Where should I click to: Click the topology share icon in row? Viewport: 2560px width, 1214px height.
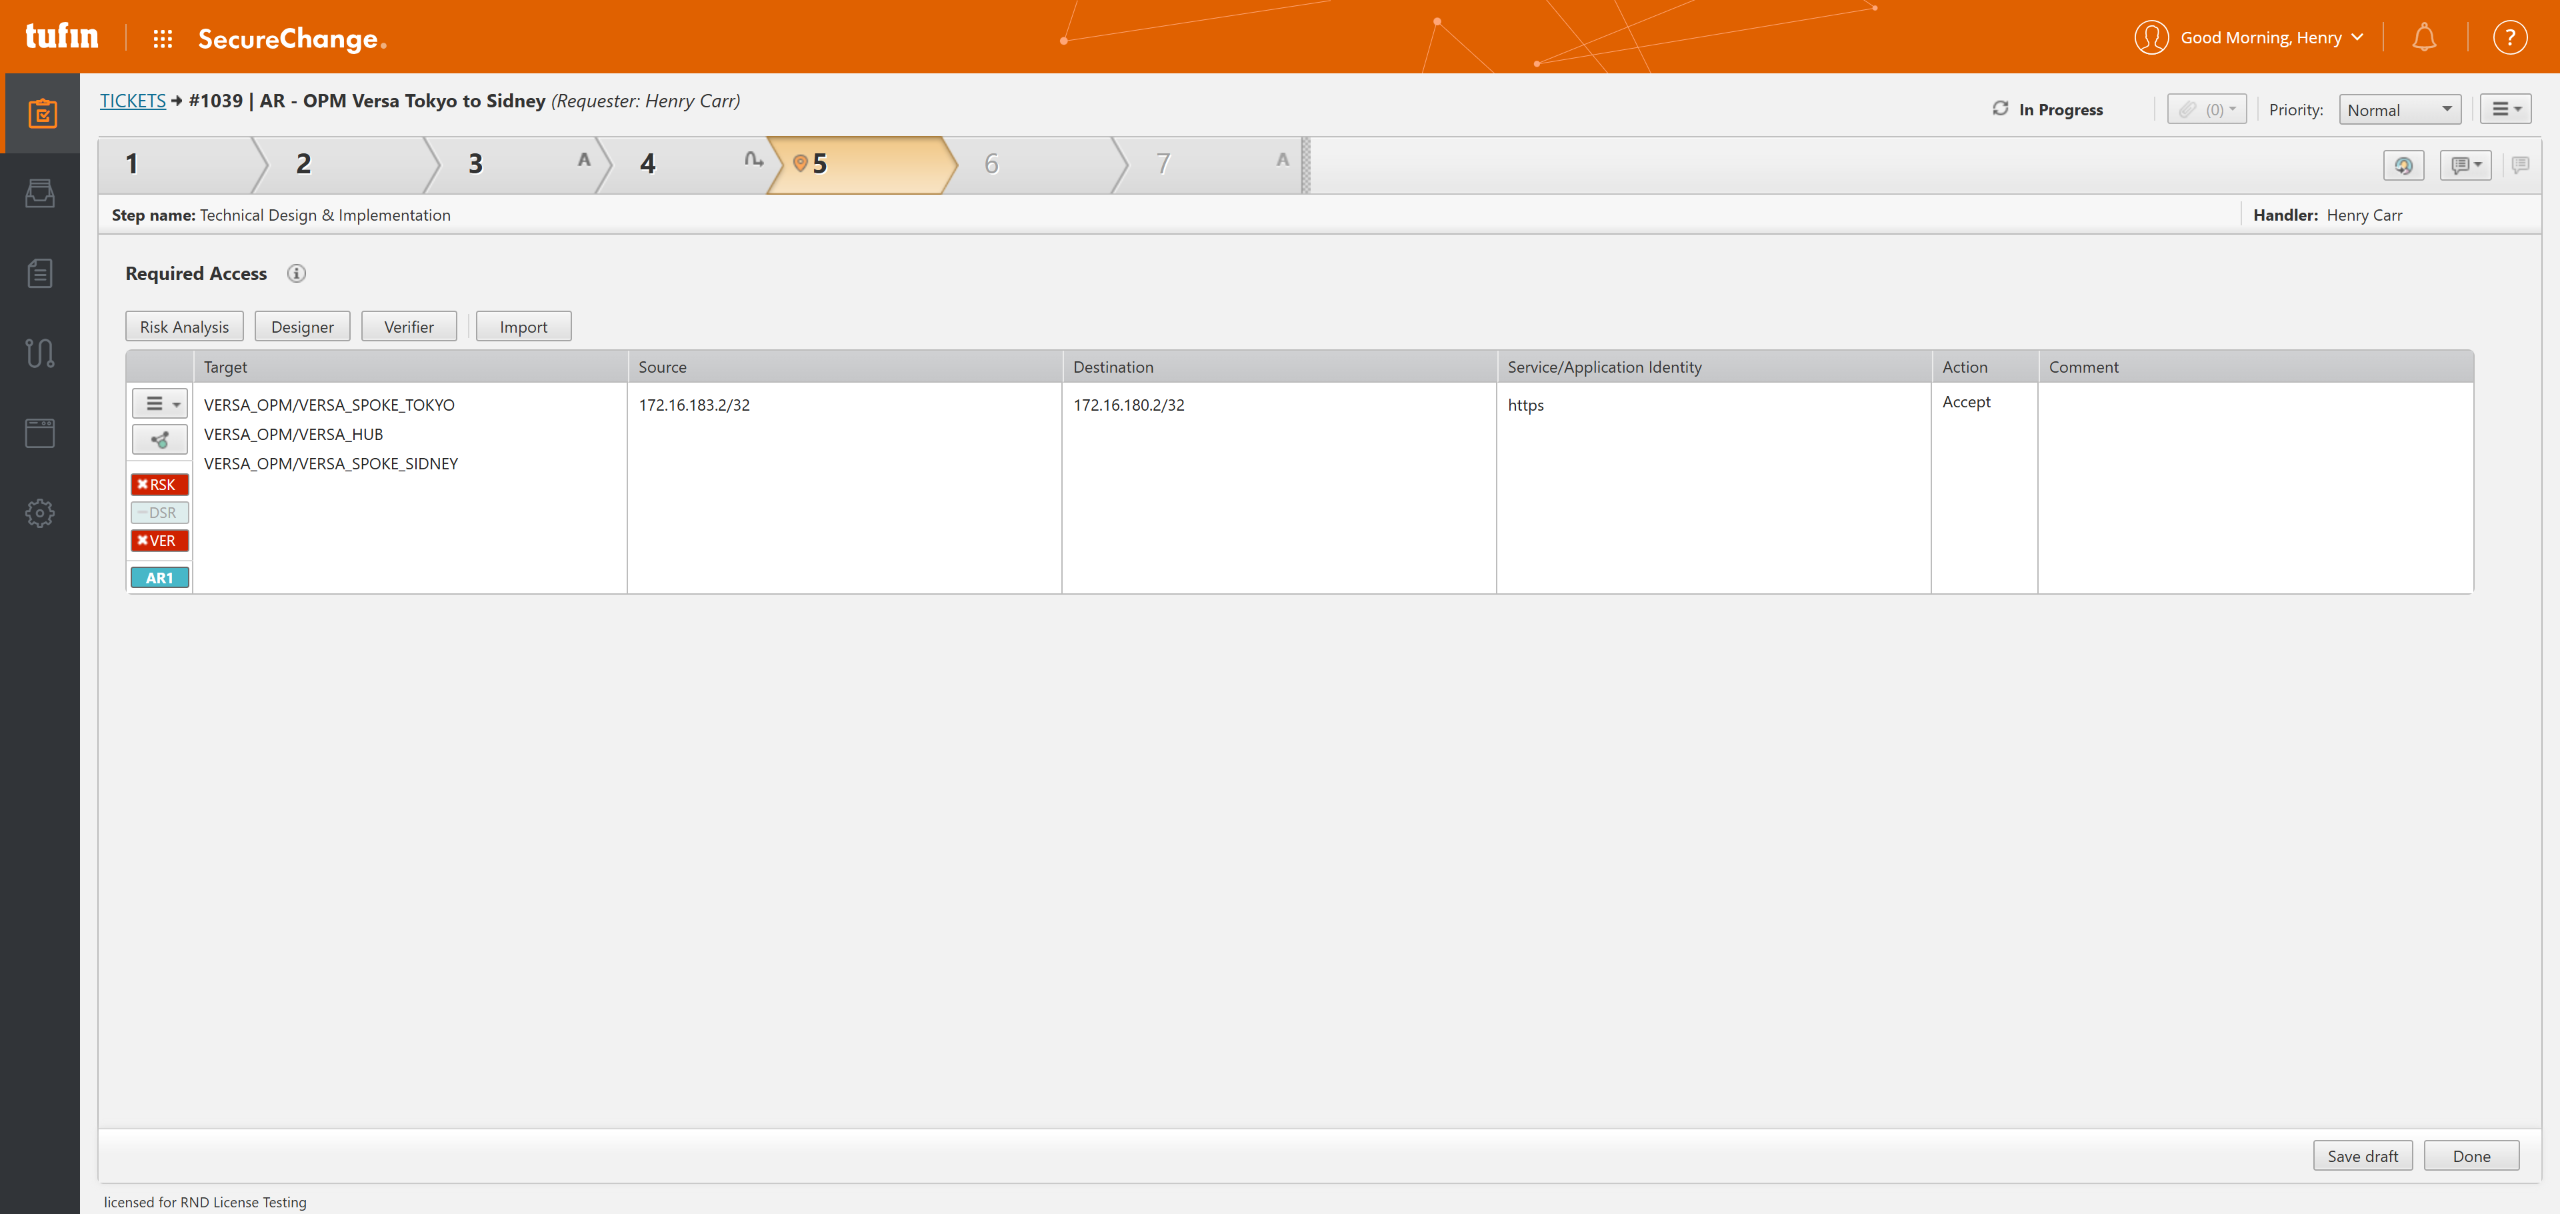click(160, 439)
